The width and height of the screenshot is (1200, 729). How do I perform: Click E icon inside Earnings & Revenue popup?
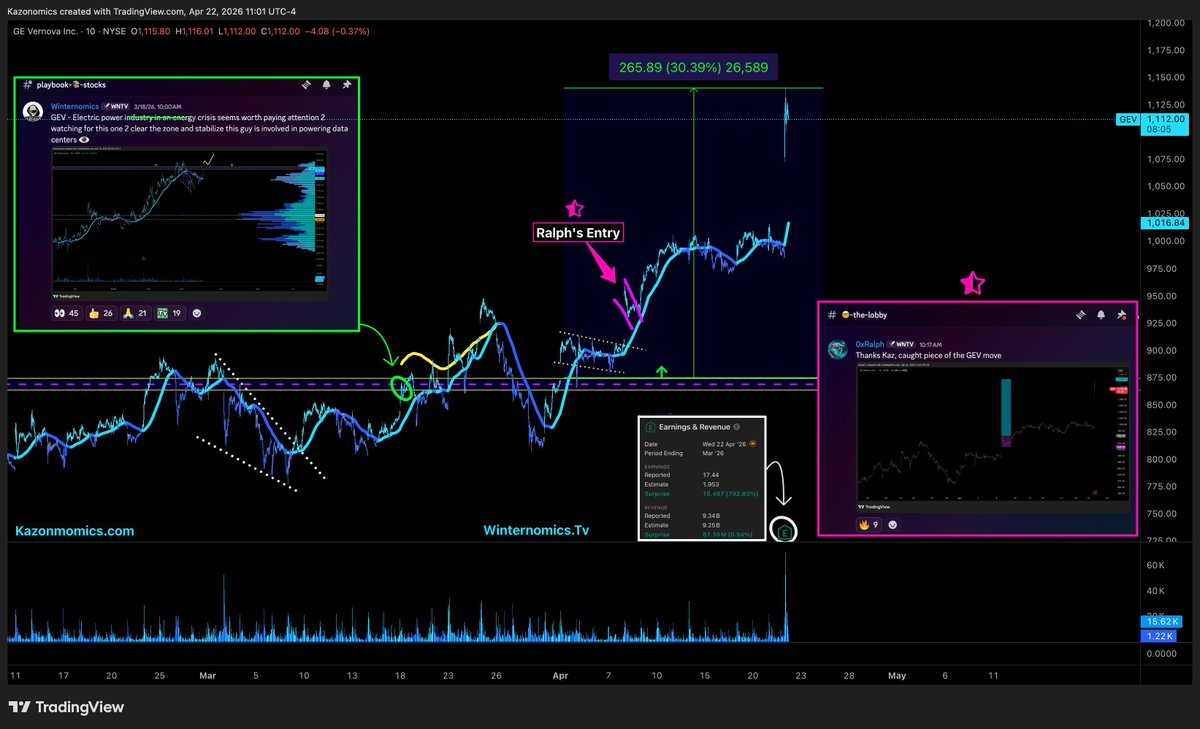point(651,427)
